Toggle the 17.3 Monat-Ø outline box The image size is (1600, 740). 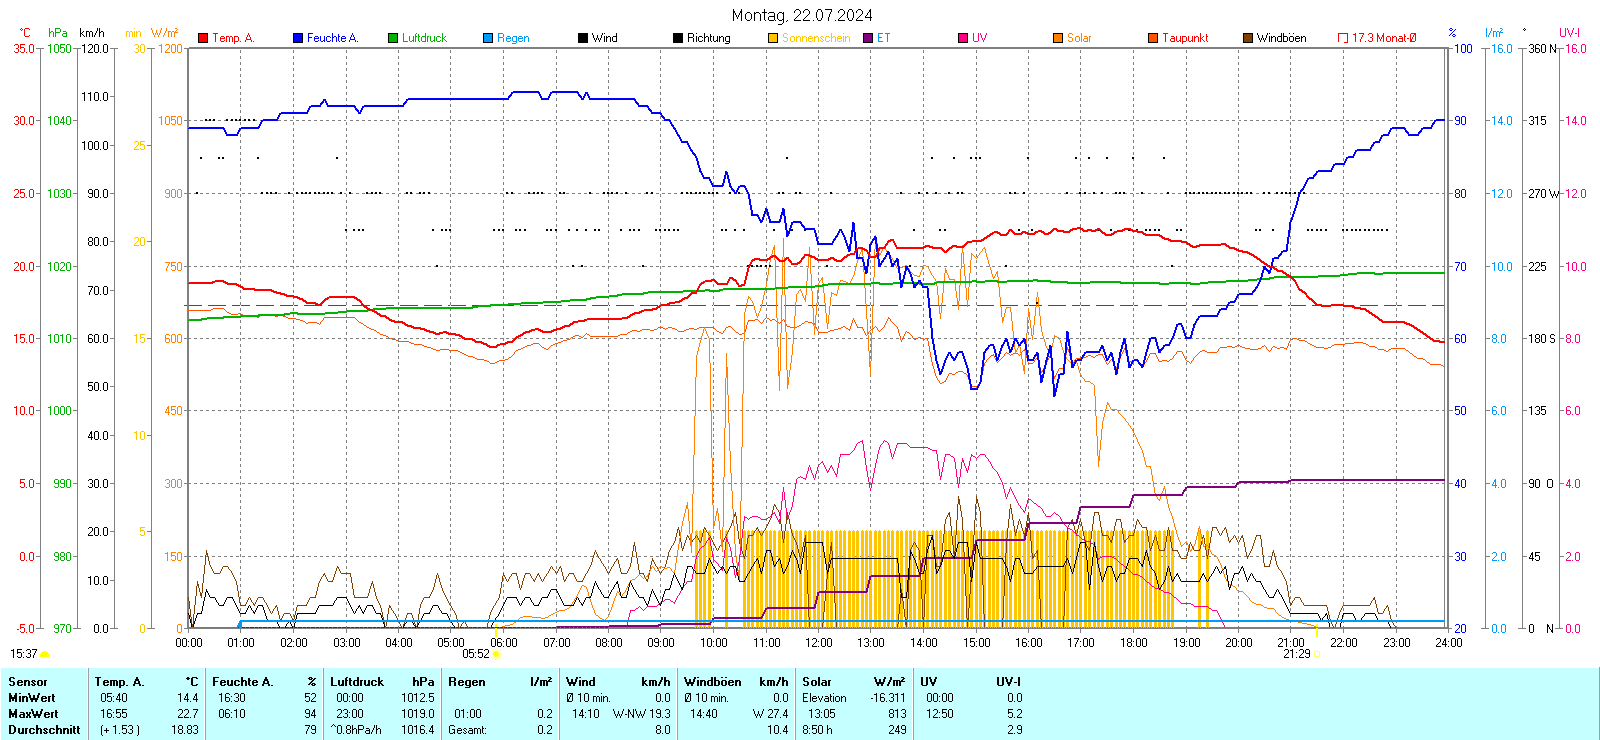tap(1343, 38)
